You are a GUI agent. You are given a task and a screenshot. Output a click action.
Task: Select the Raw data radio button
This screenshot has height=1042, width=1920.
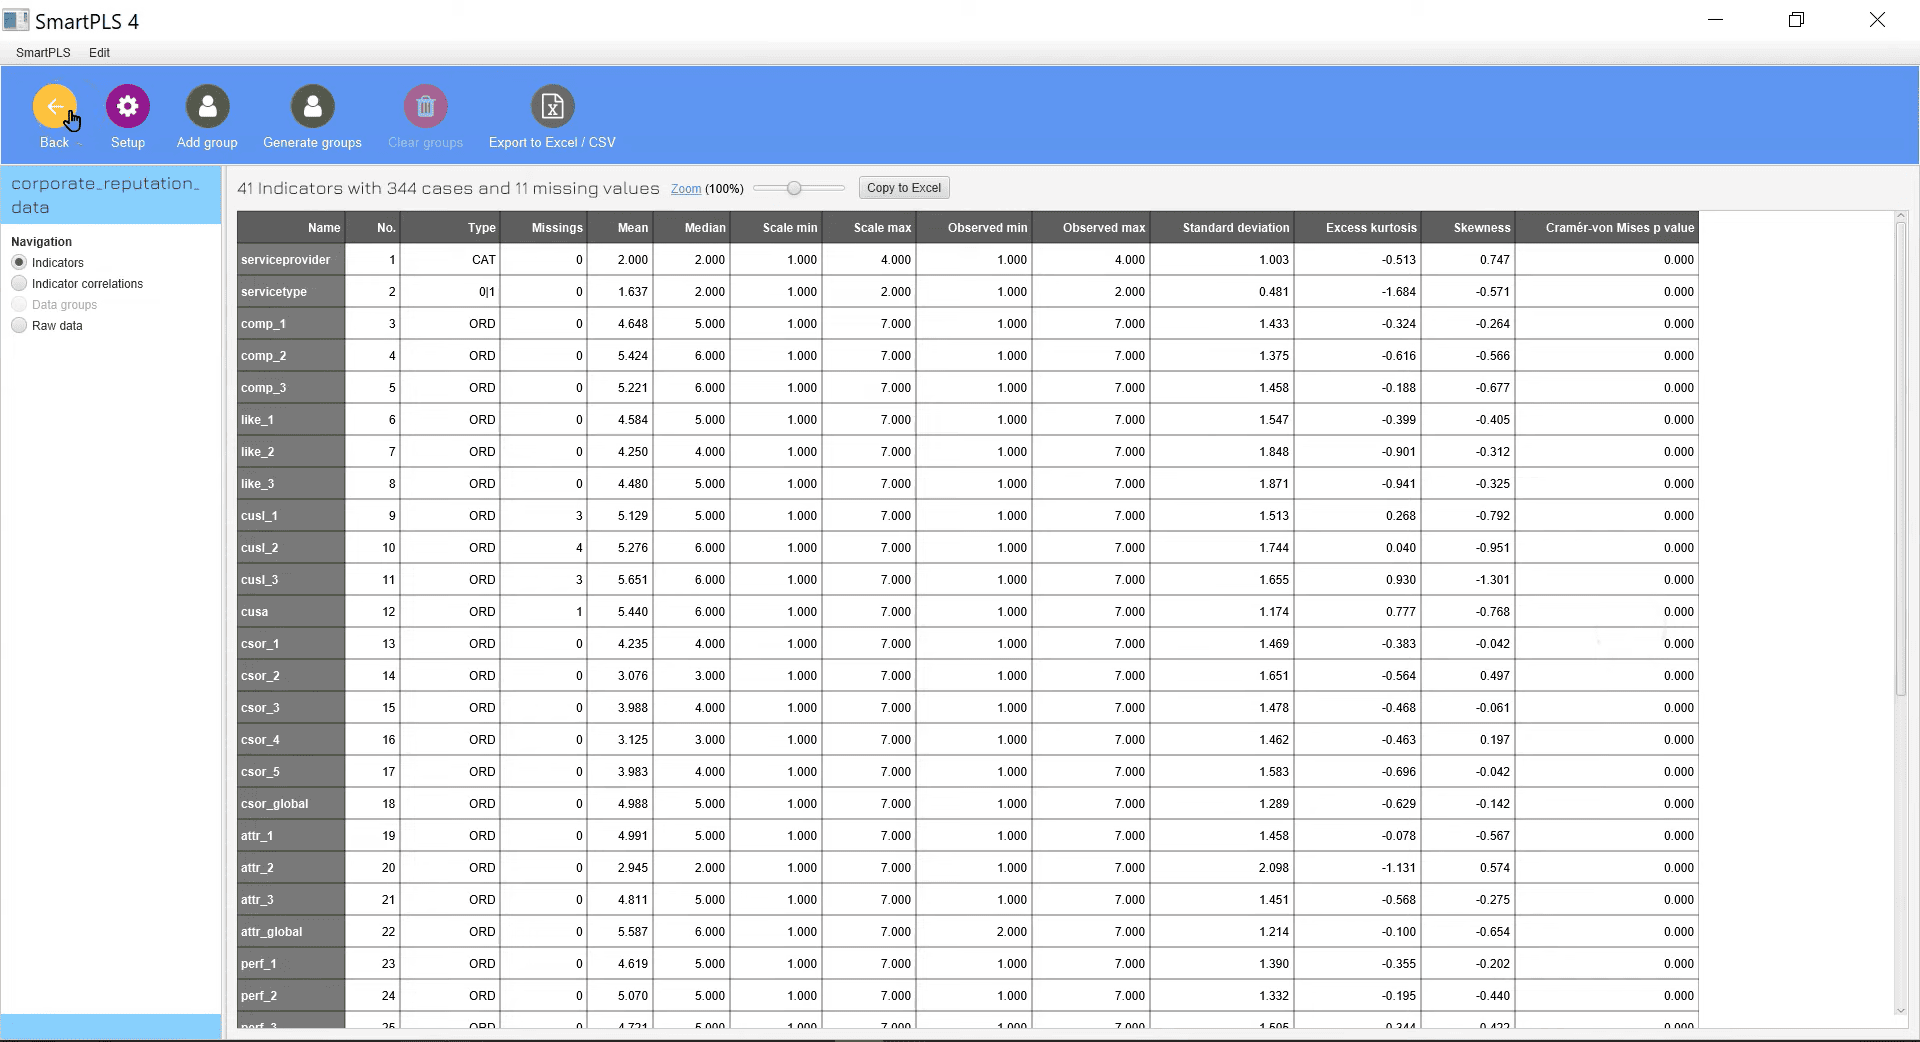pyautogui.click(x=19, y=326)
